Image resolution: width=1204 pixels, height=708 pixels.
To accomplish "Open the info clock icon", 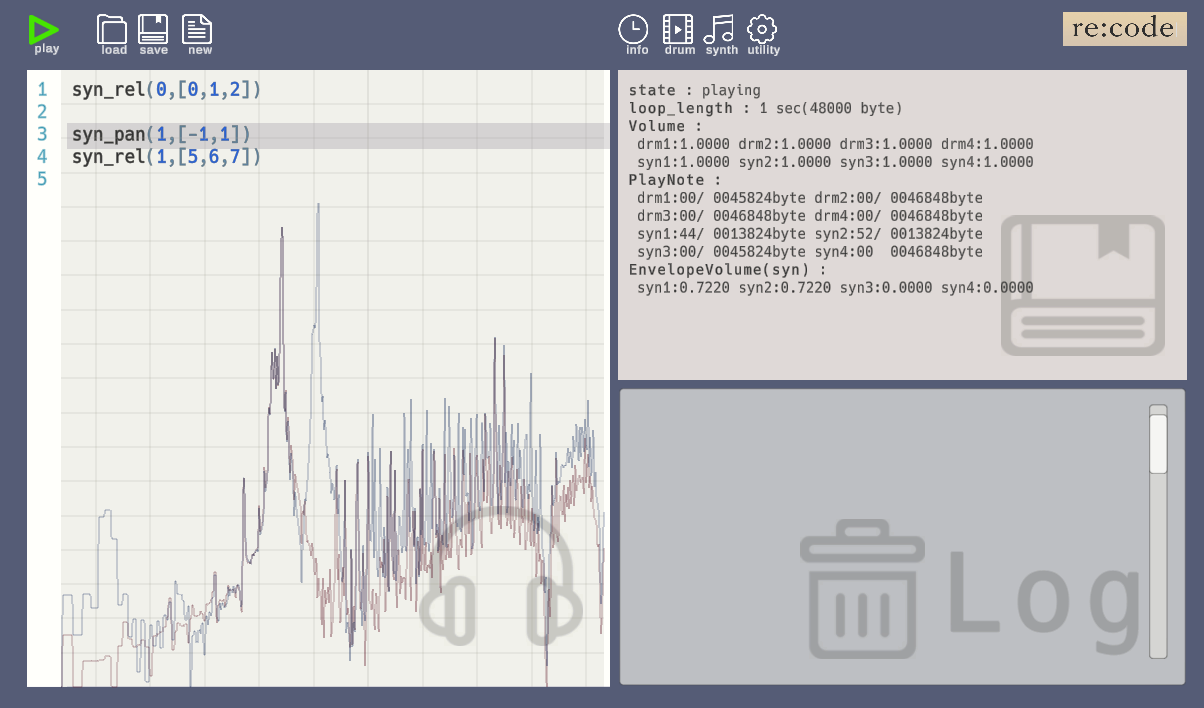I will pos(634,34).
